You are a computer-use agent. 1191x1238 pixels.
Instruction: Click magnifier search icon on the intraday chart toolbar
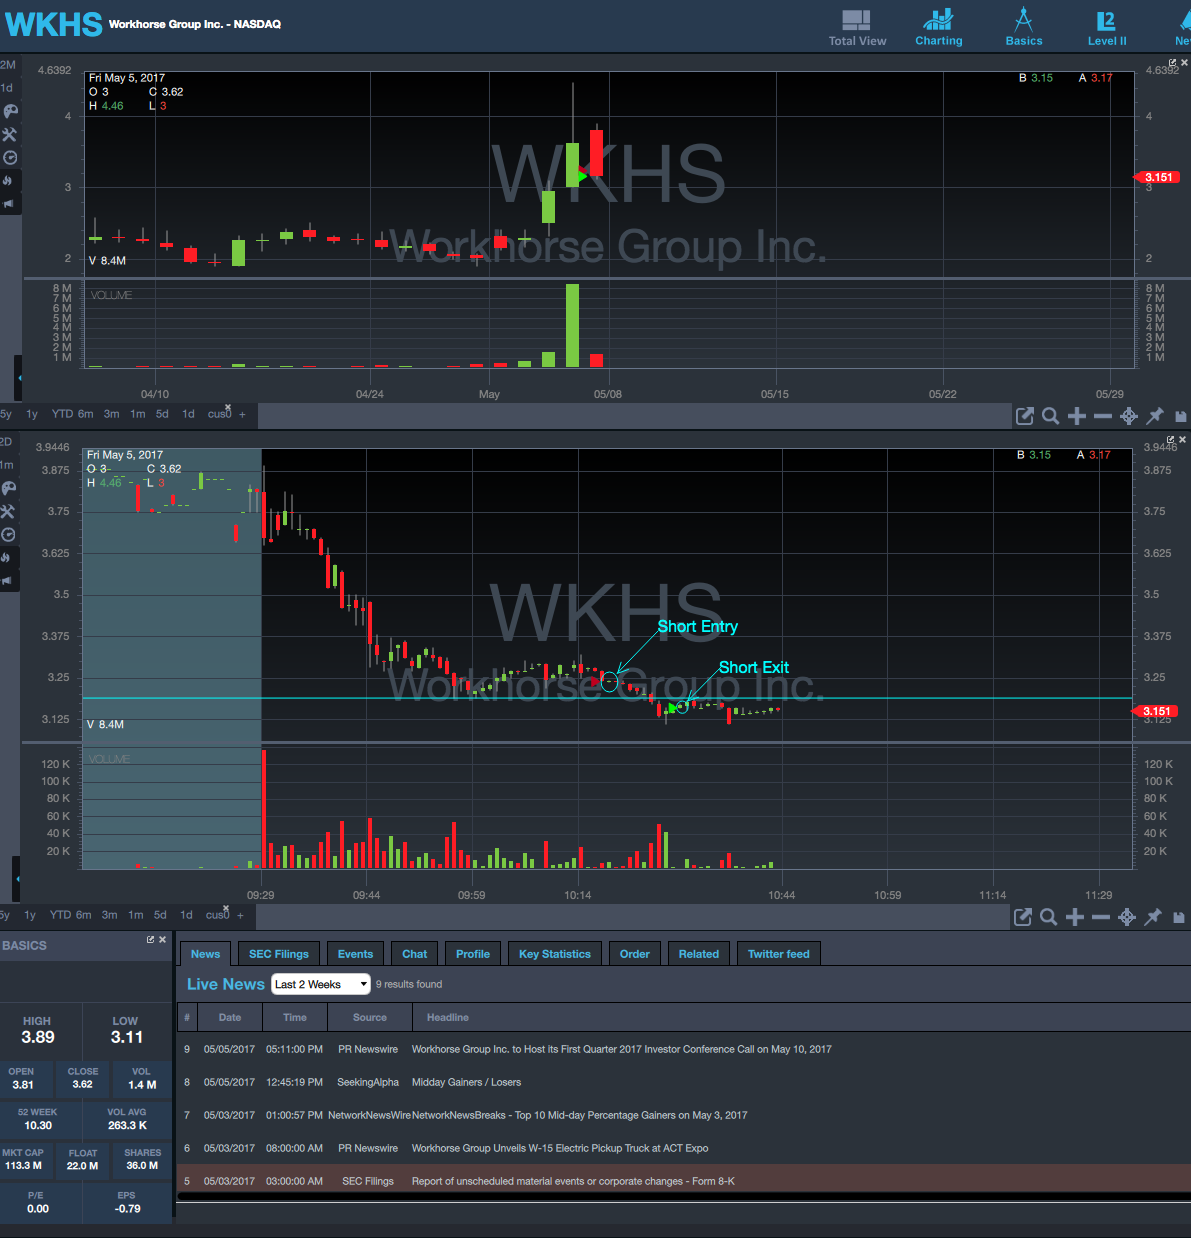(x=1048, y=917)
